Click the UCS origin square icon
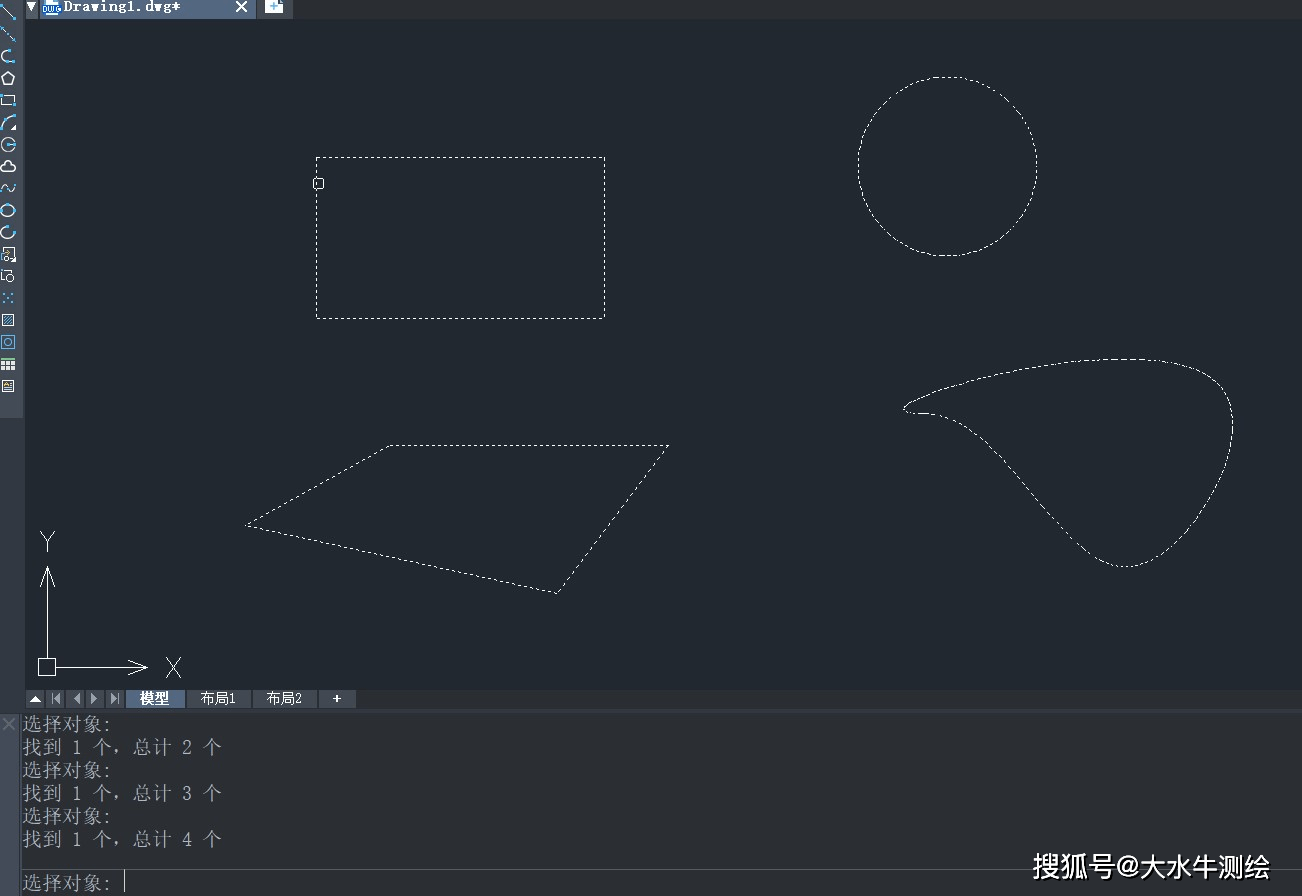The image size is (1302, 896). click(x=47, y=667)
